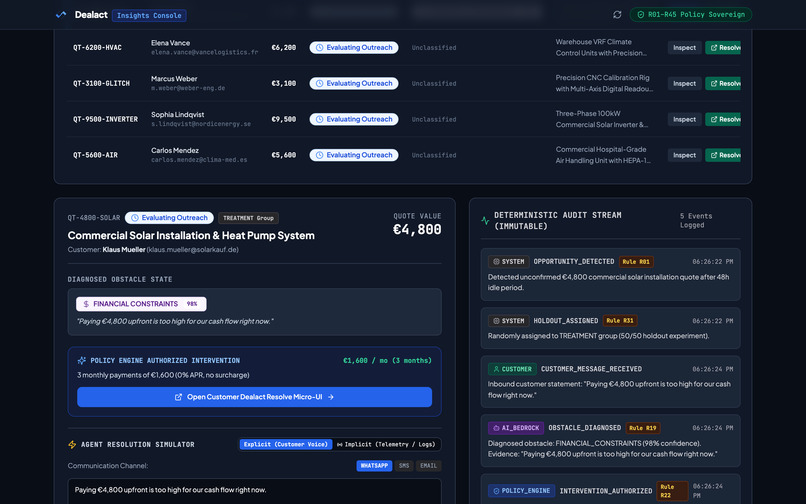The width and height of the screenshot is (806, 504).
Task: Click Evaluating Outreach status for Marcus Weber
Action: click(x=354, y=83)
